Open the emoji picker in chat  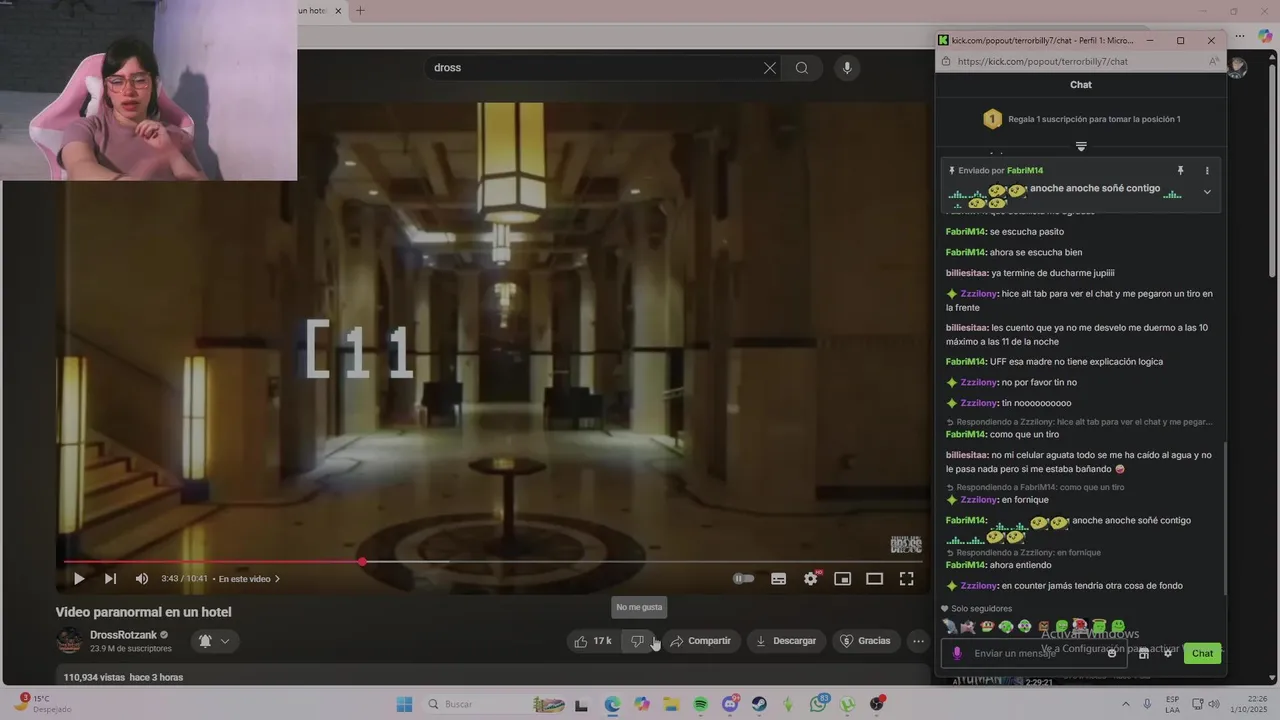pyautogui.click(x=1112, y=654)
